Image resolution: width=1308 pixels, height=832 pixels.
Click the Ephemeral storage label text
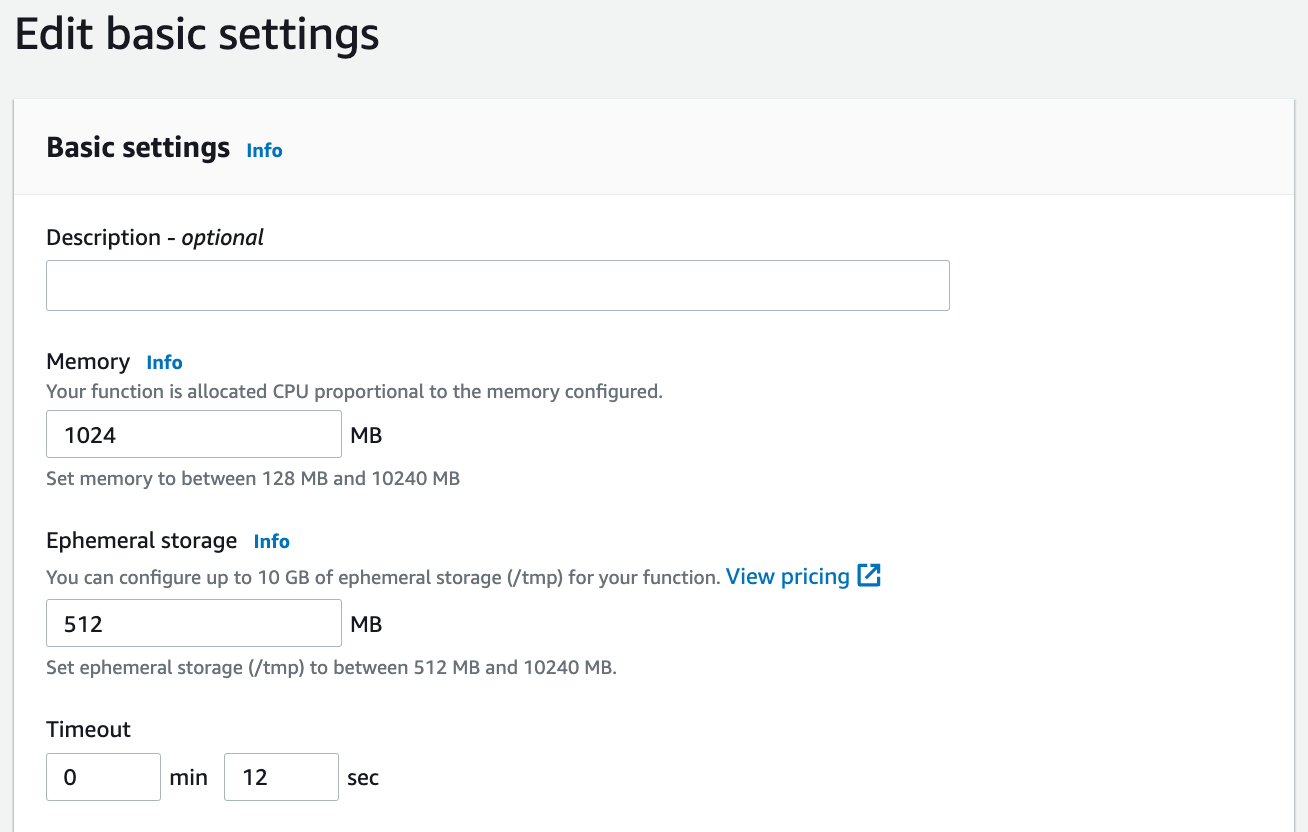pyautogui.click(x=141, y=541)
